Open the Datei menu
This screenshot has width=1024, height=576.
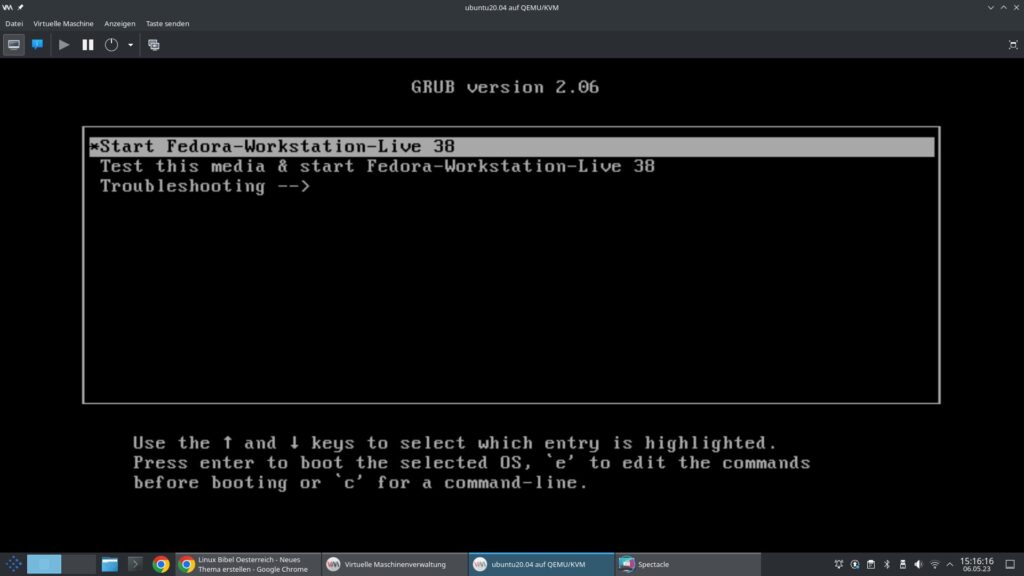pos(14,24)
